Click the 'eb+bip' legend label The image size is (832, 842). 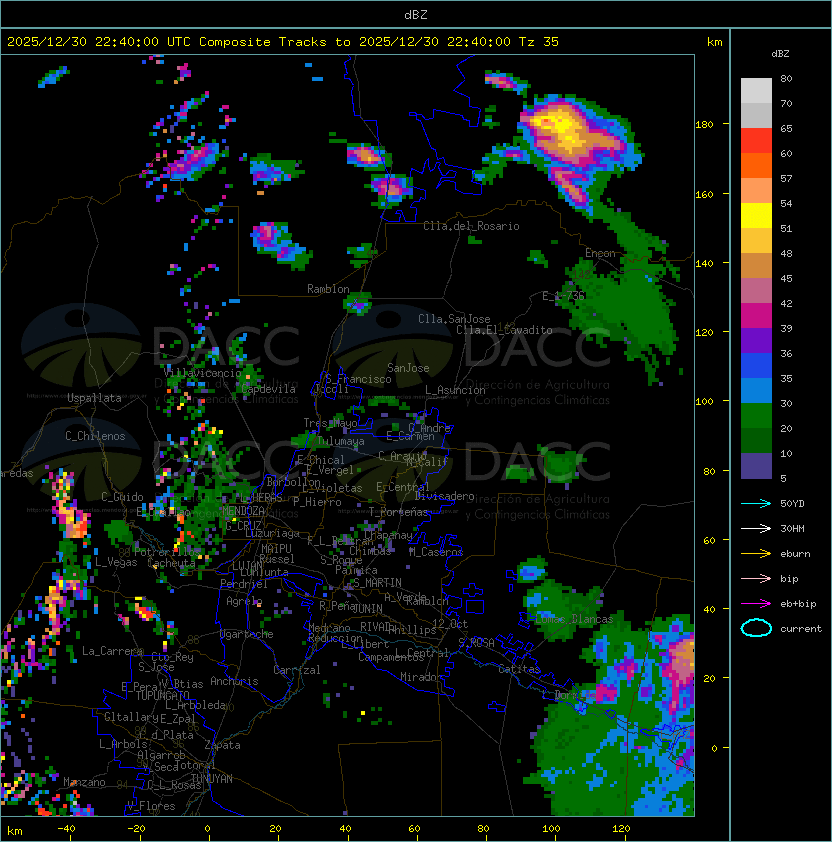(x=798, y=604)
